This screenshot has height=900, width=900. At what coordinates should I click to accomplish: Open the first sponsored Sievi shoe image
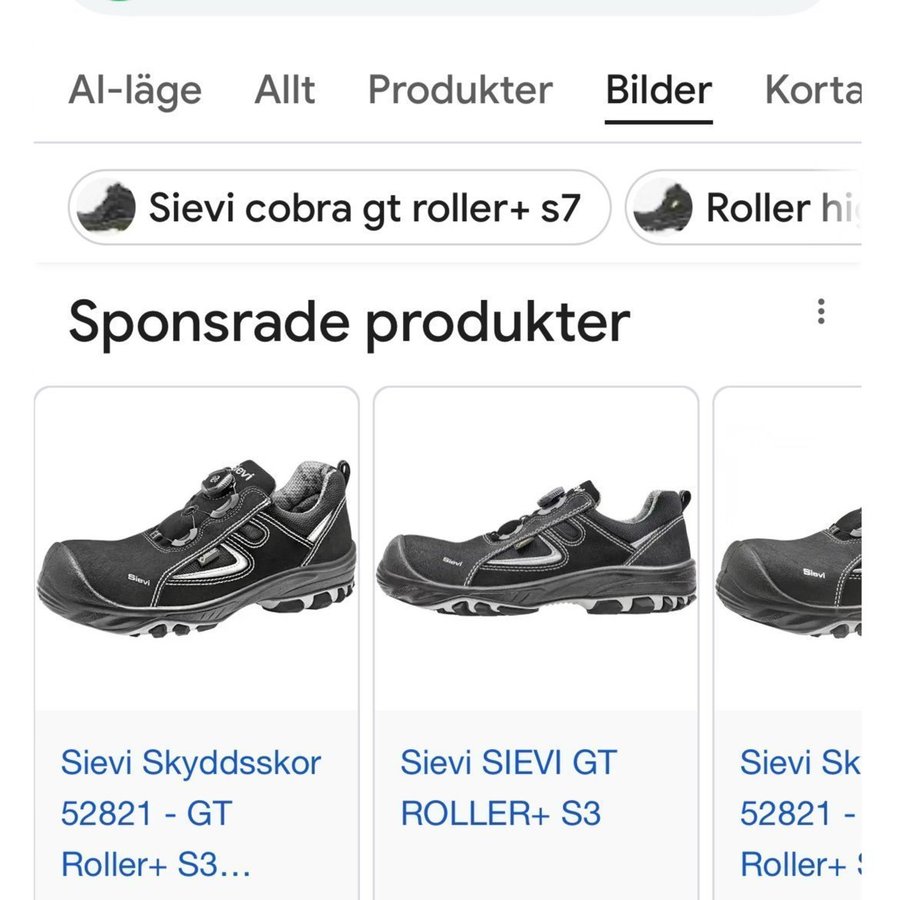(x=196, y=550)
